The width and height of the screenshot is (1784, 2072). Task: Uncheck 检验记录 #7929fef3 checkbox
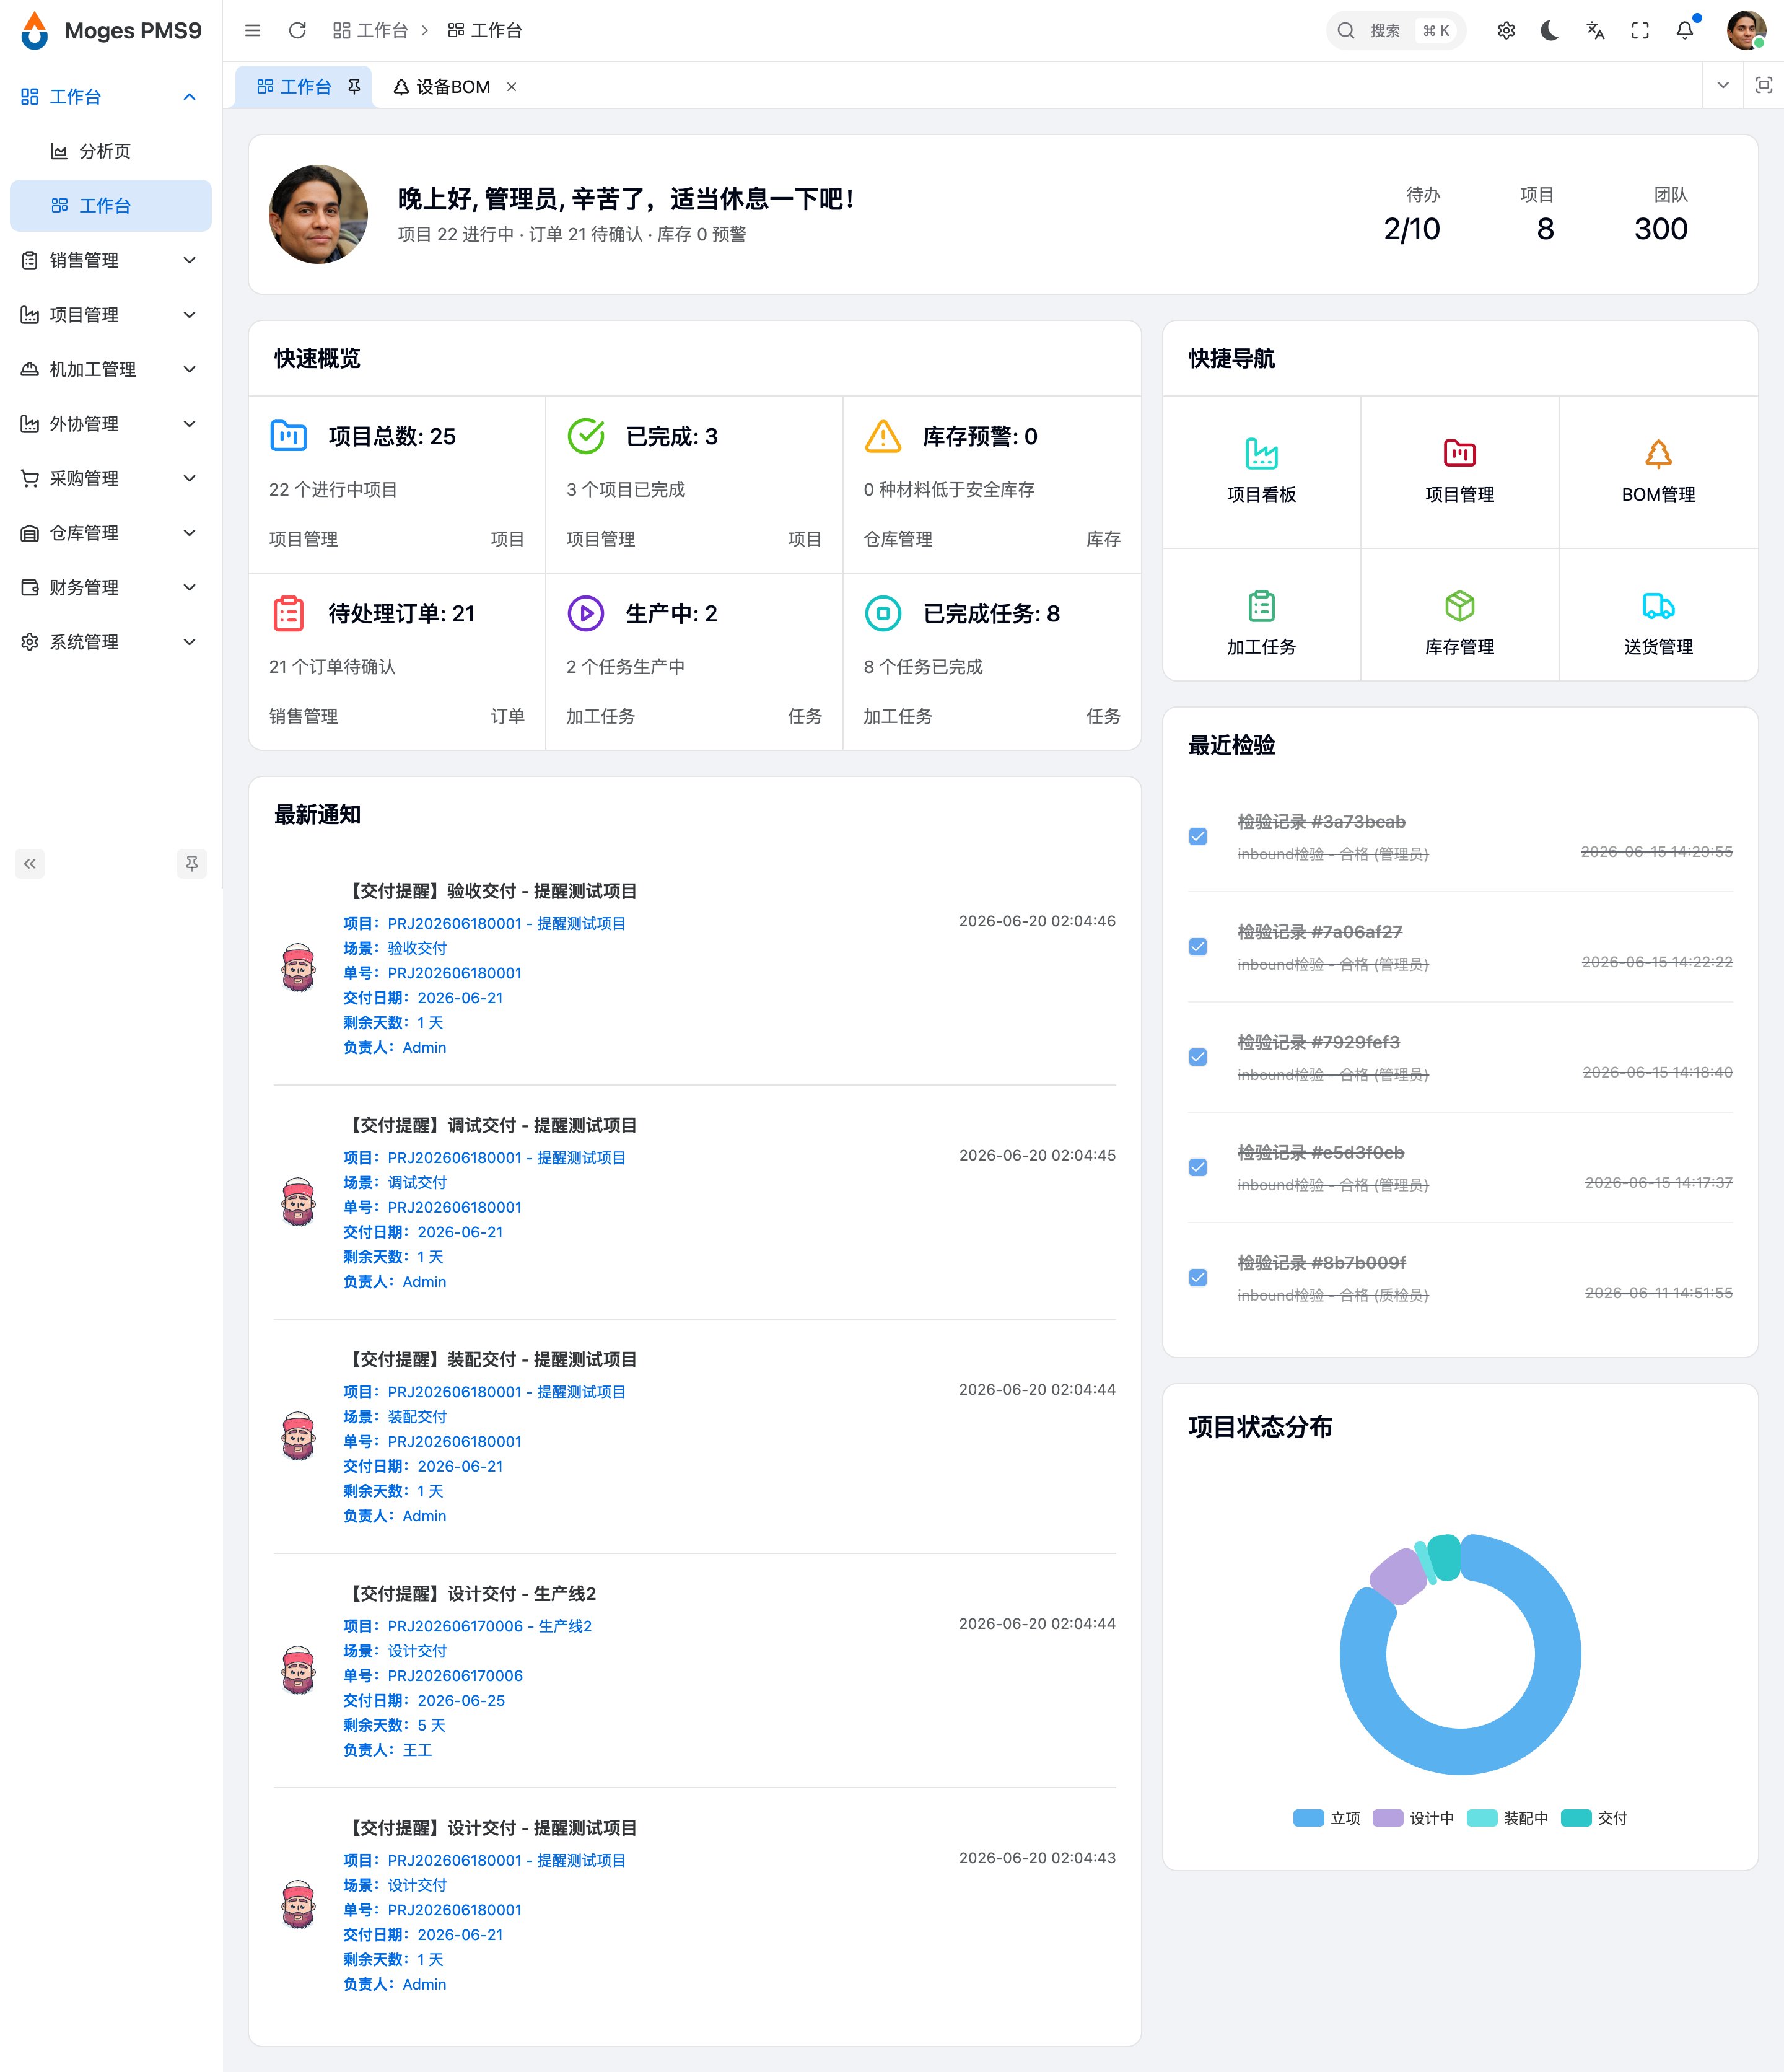(1198, 1057)
